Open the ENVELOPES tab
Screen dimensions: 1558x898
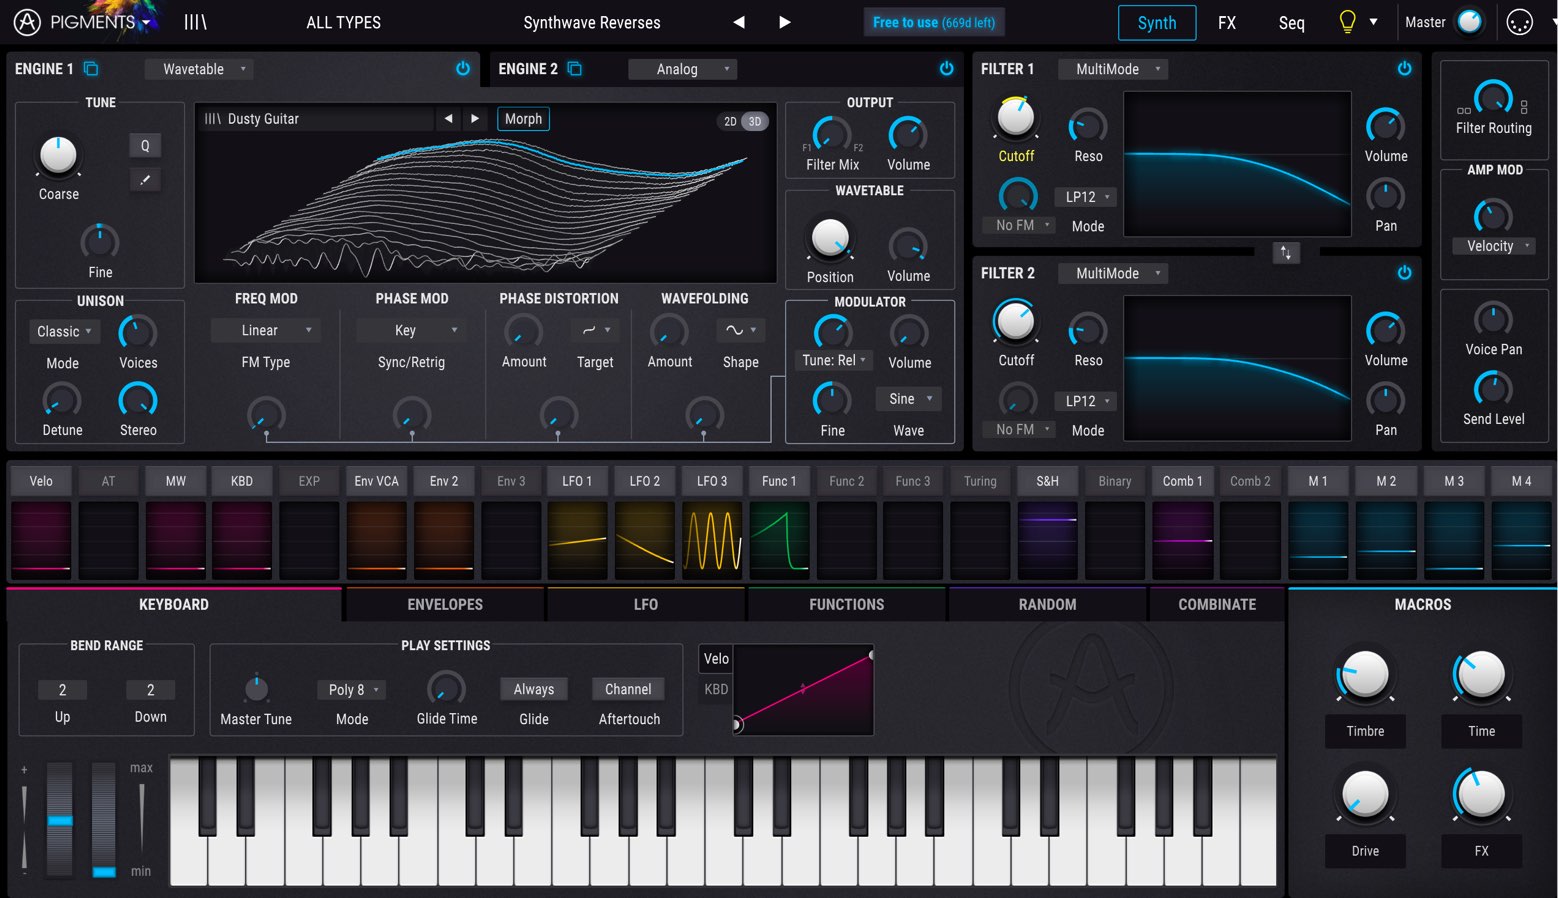tap(445, 604)
